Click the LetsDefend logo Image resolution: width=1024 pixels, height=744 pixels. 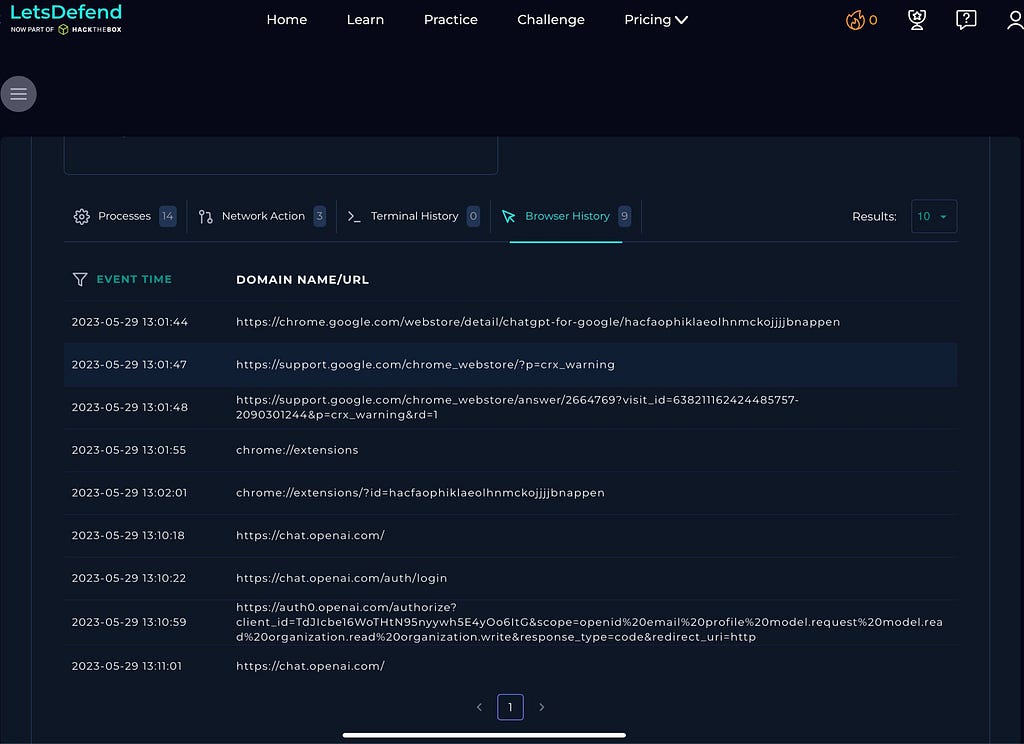tap(66, 19)
